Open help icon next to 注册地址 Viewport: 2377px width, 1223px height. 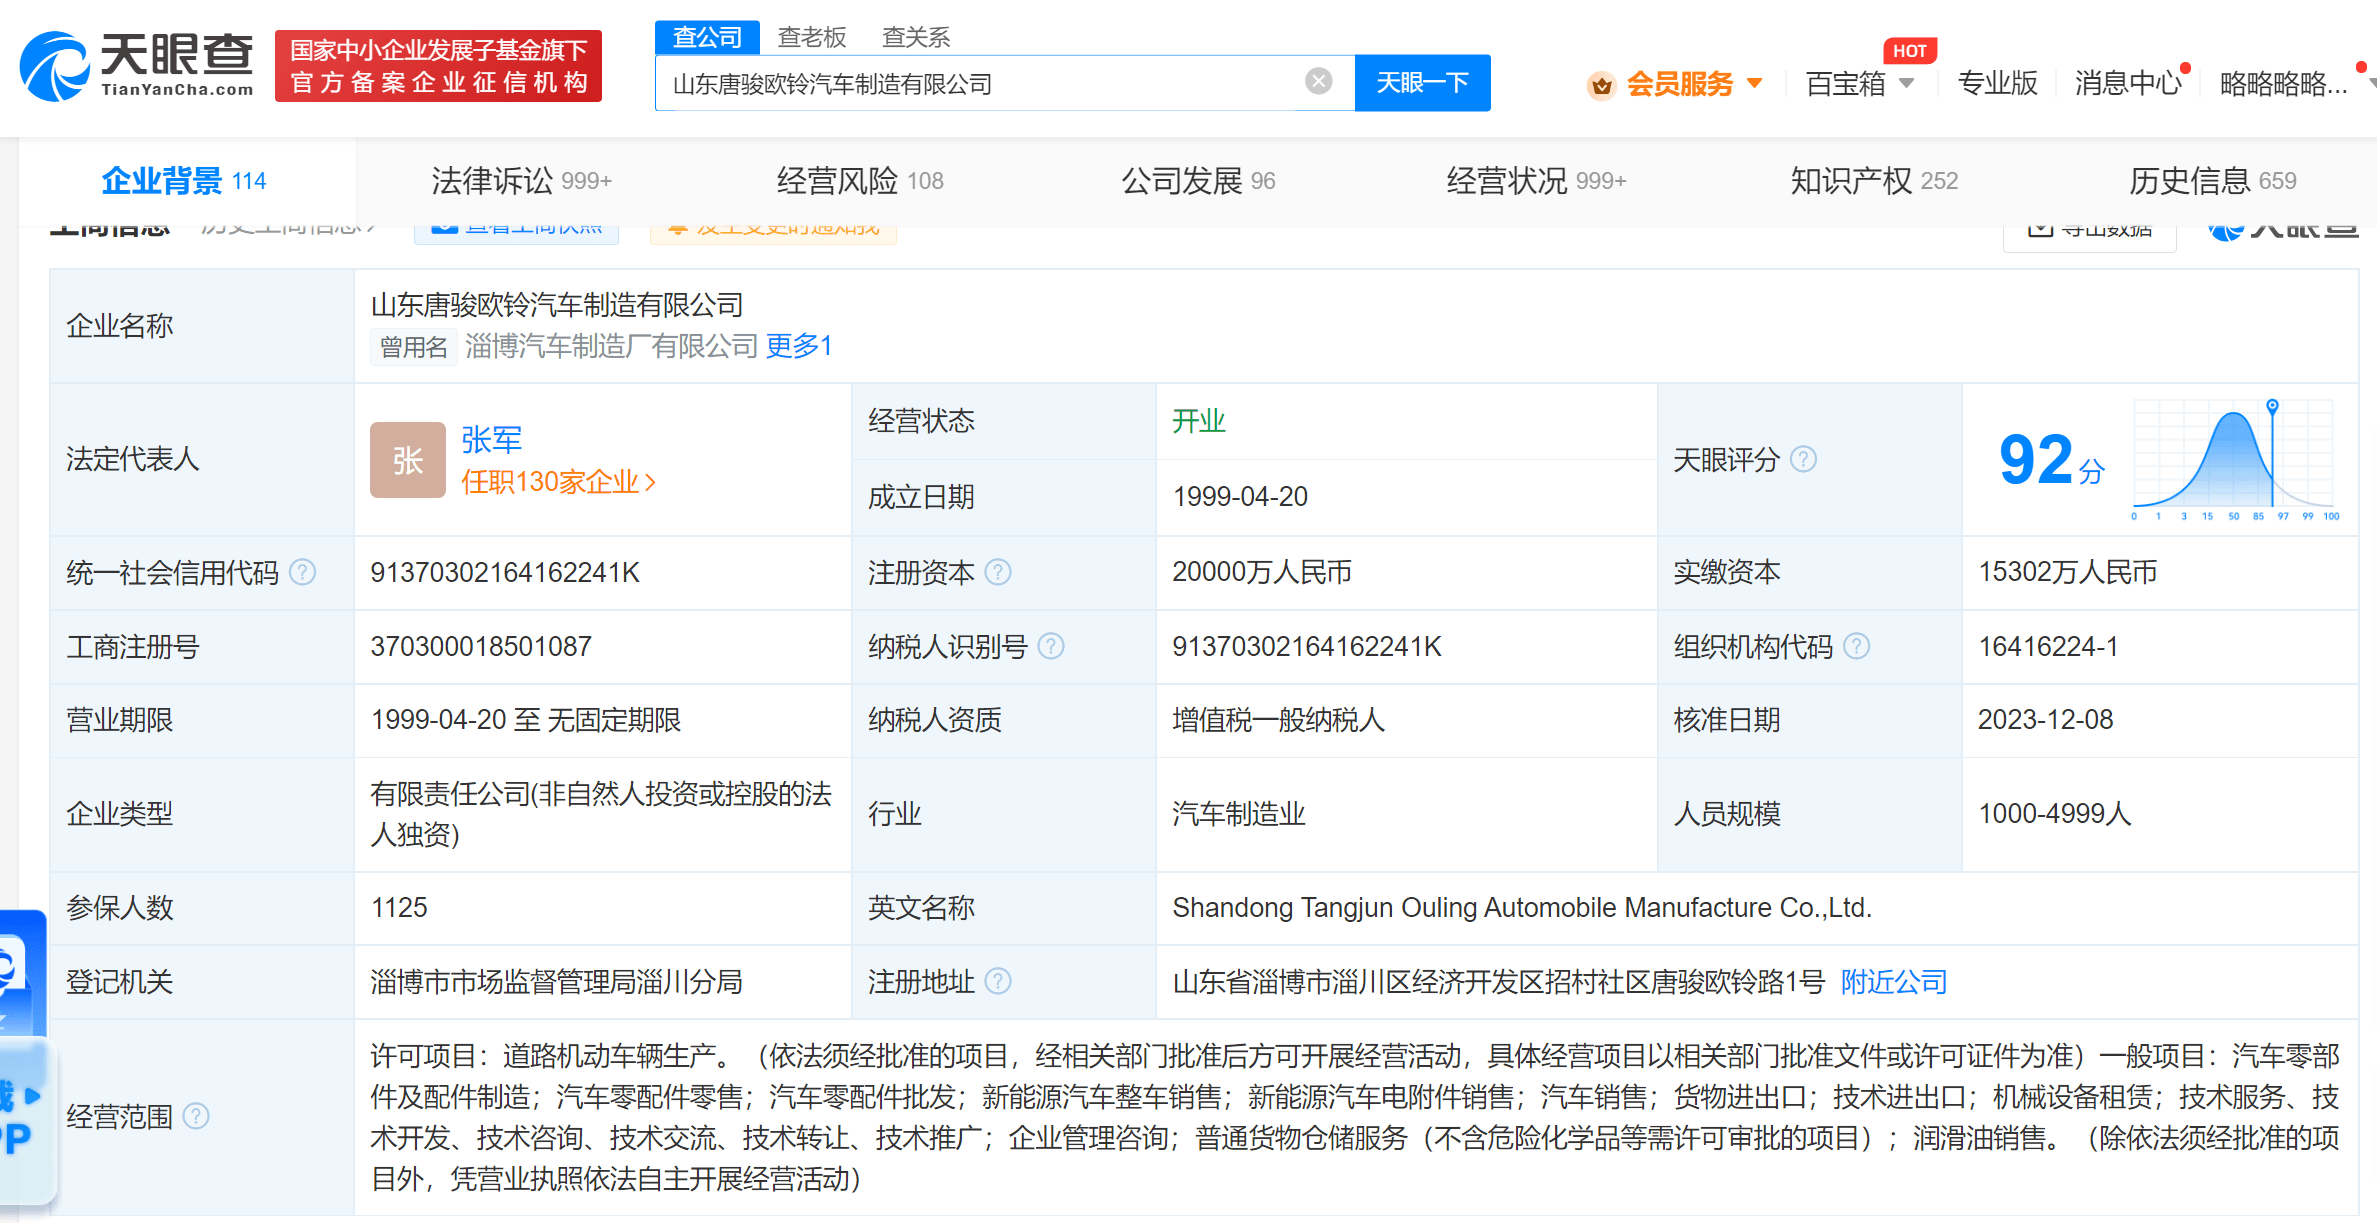[998, 981]
